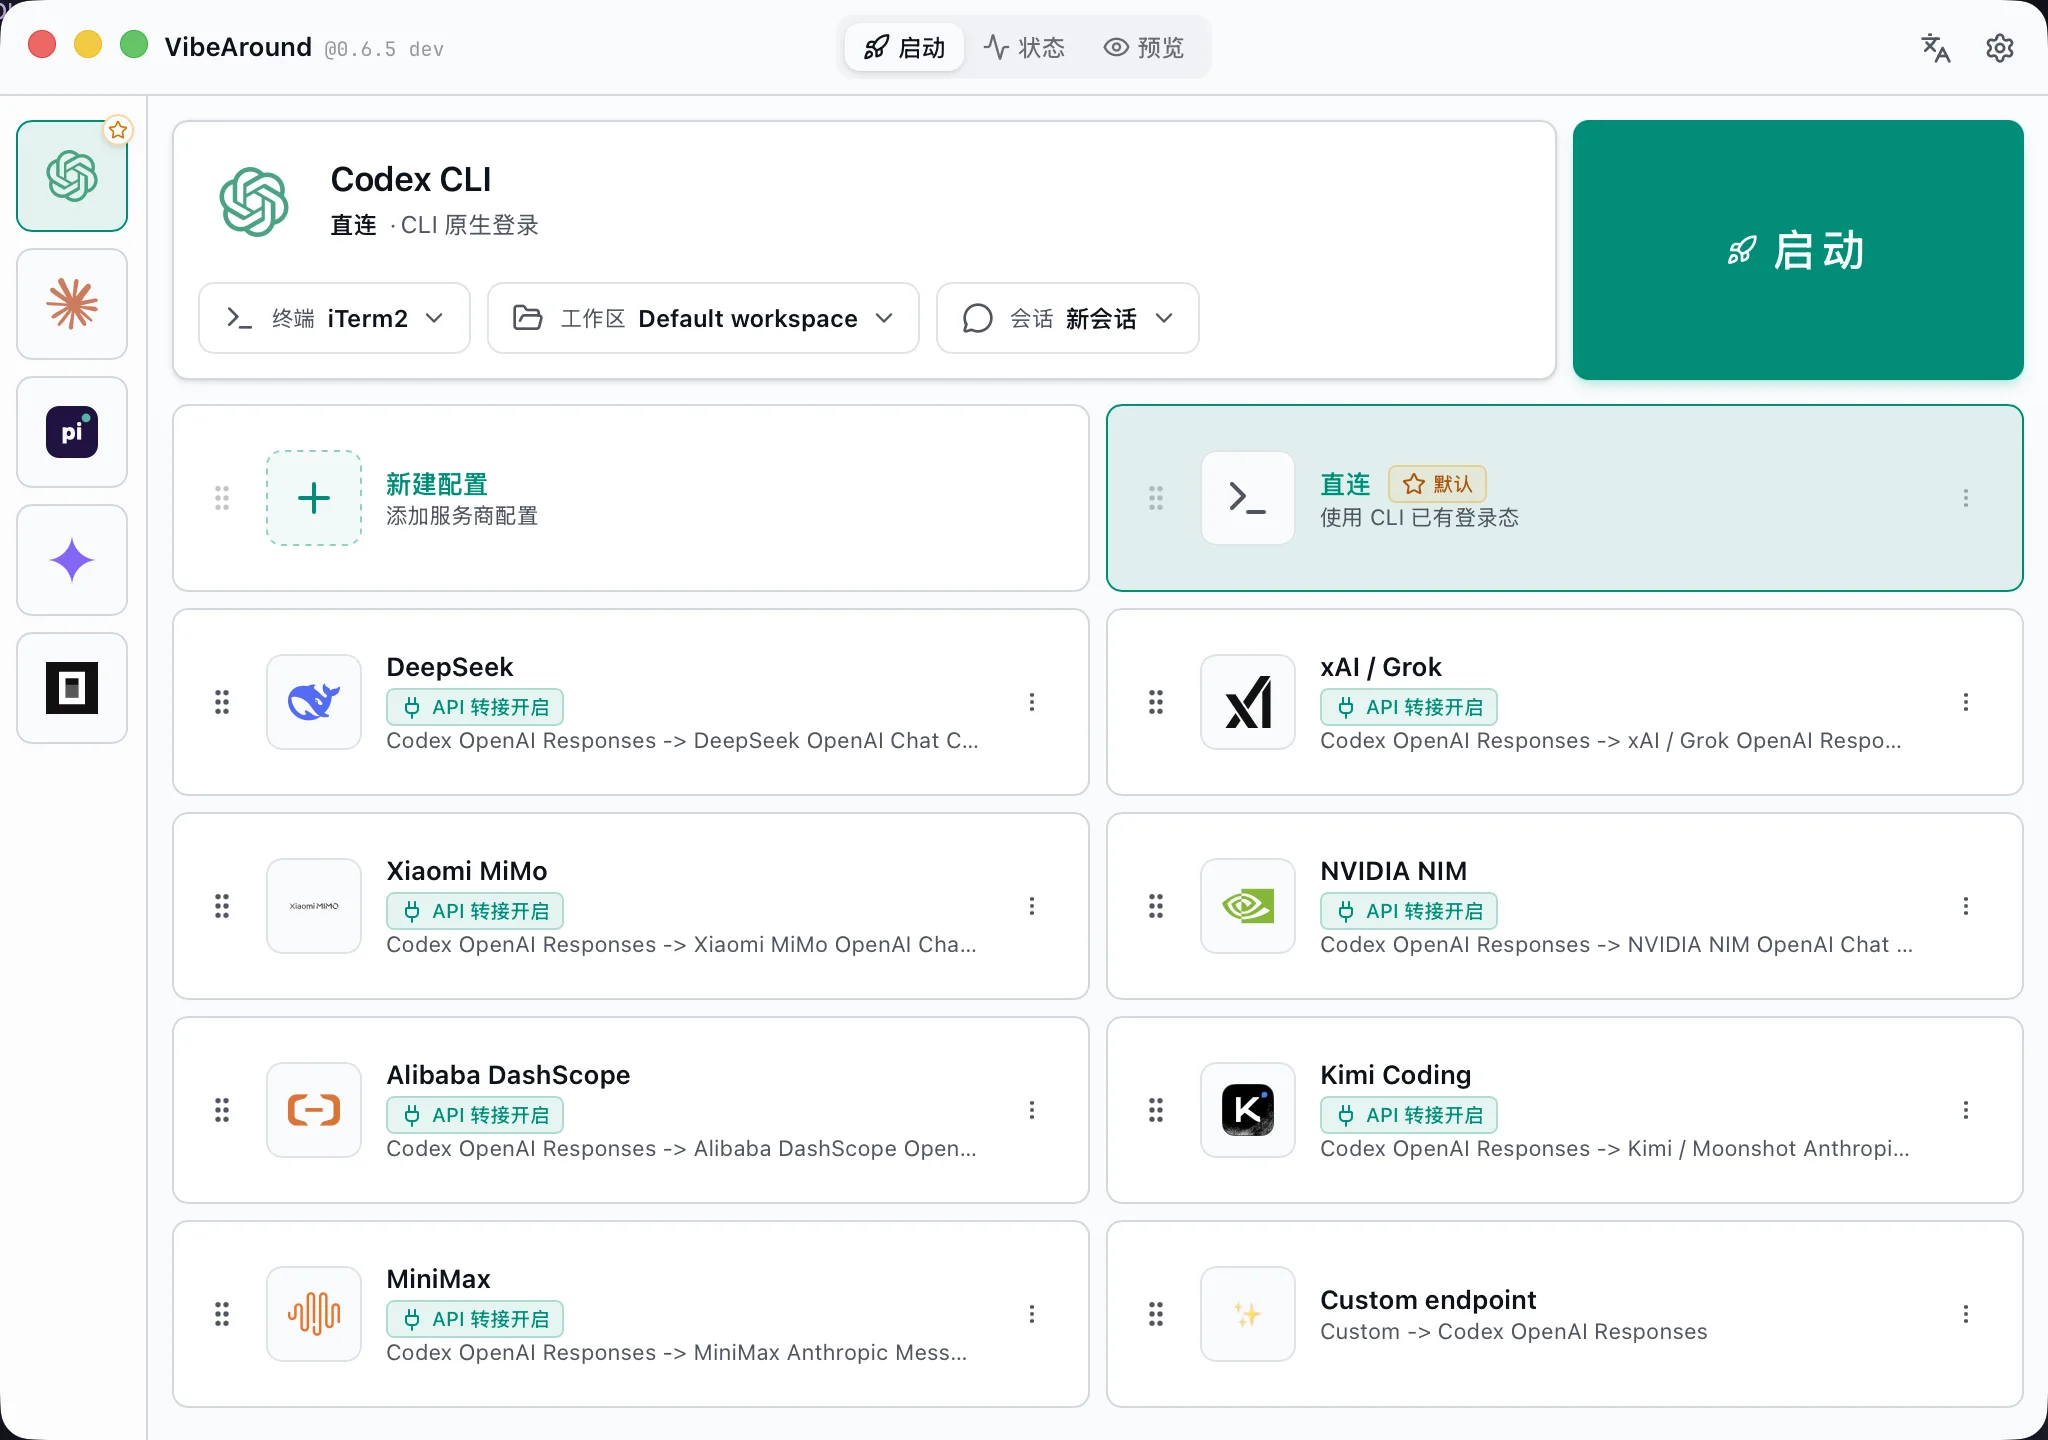Screen dimensions: 2048x1440
Task: Grab the drag handle on Alibaba DashScope card
Action: (x=222, y=1110)
